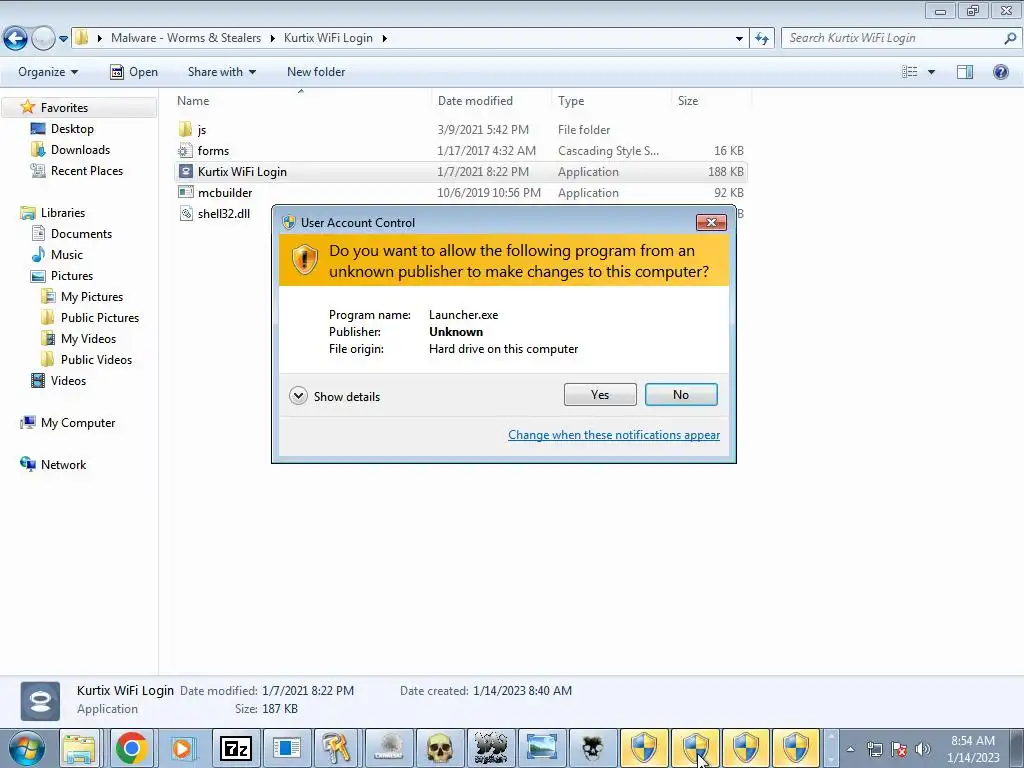The image size is (1024, 768).
Task: Open the keys icon app in the taskbar
Action: (336, 748)
